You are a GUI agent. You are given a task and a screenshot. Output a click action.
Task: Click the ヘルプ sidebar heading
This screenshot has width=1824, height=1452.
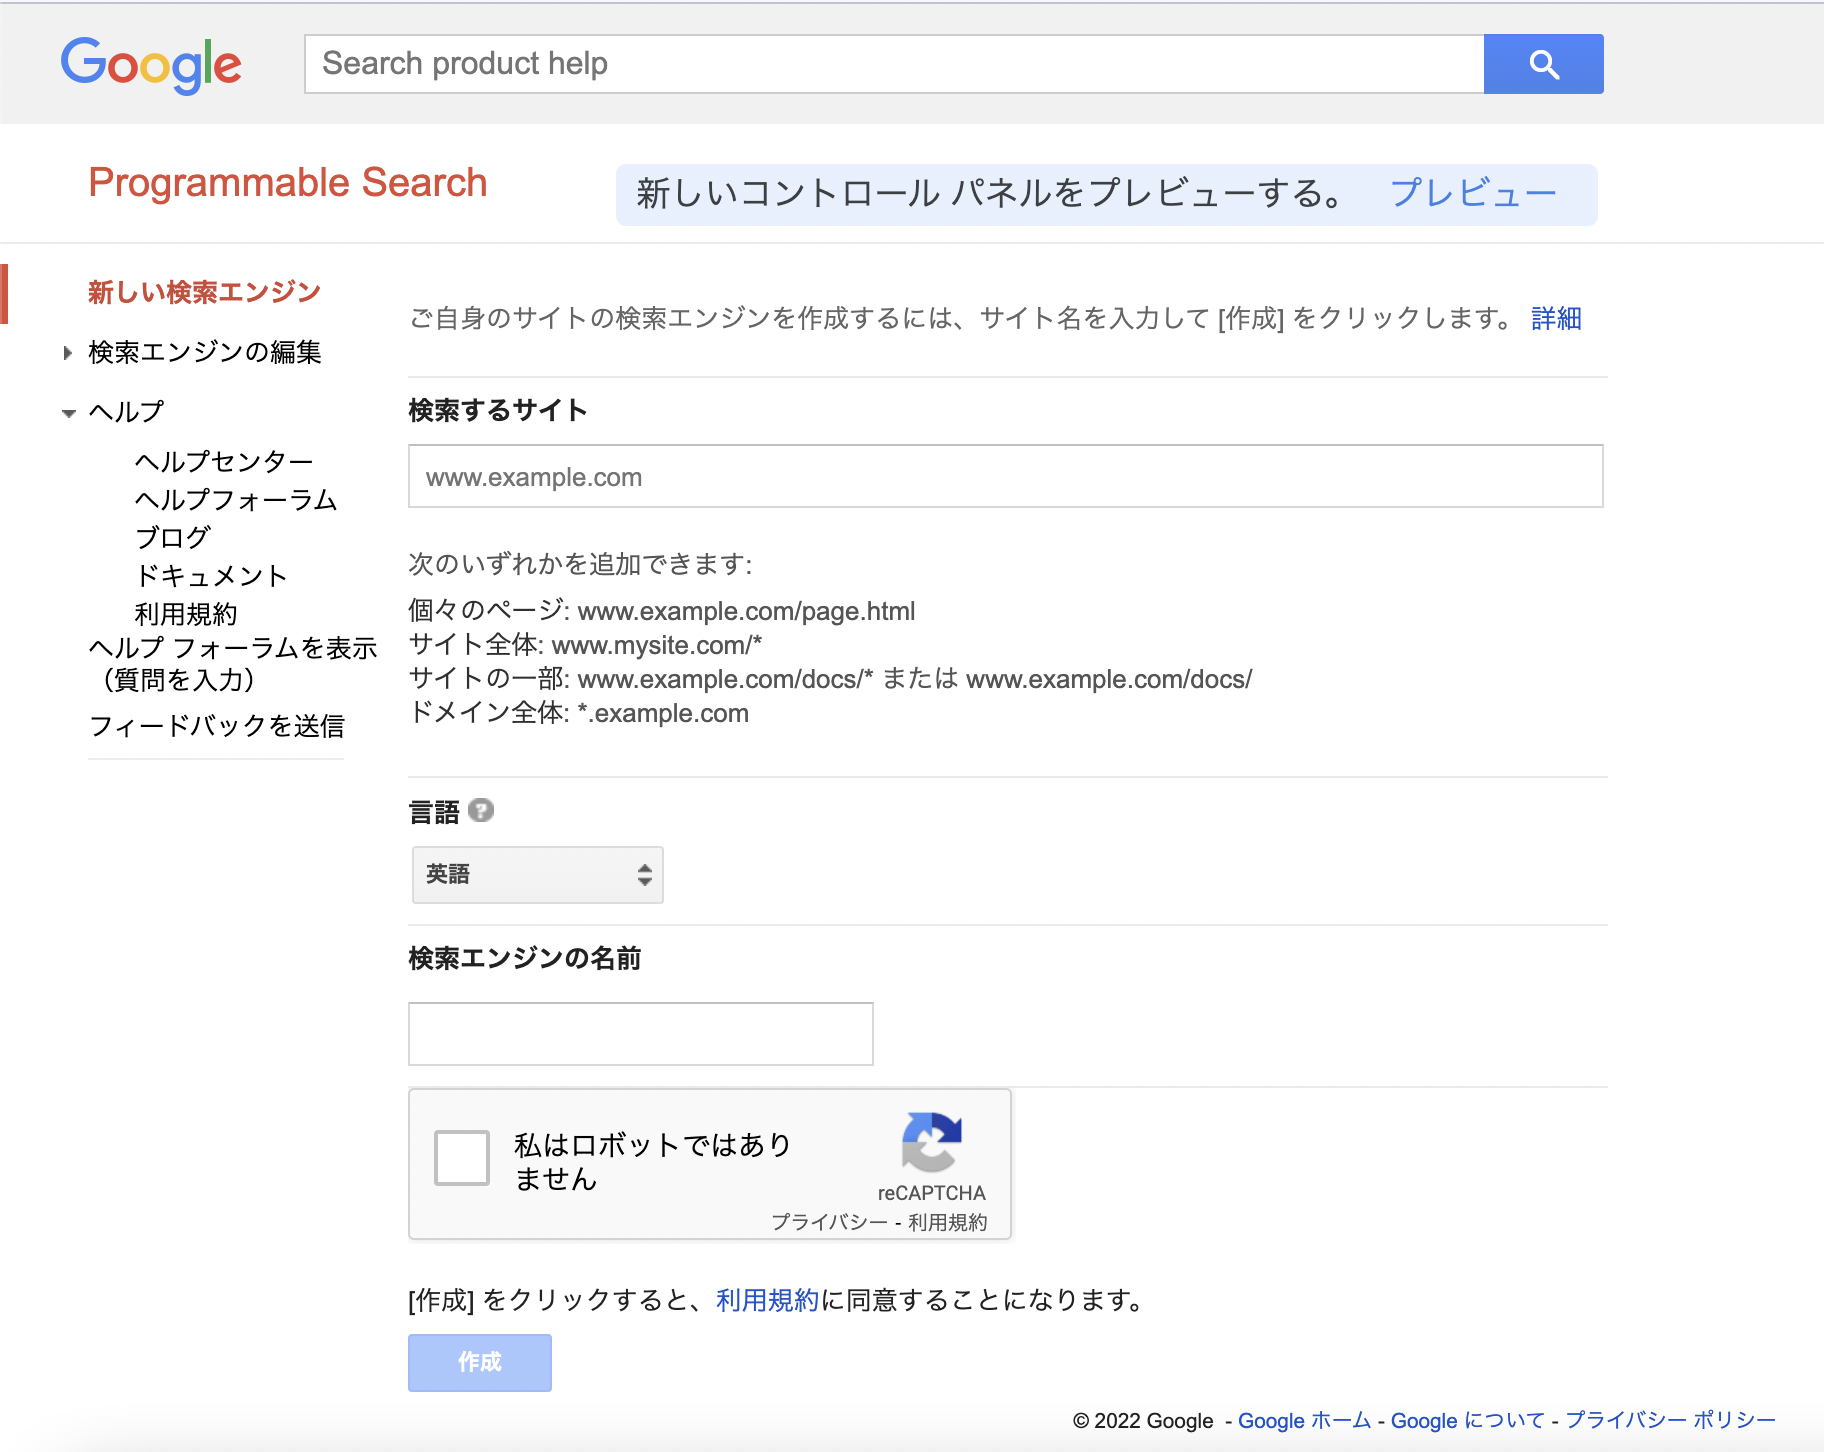coord(126,412)
